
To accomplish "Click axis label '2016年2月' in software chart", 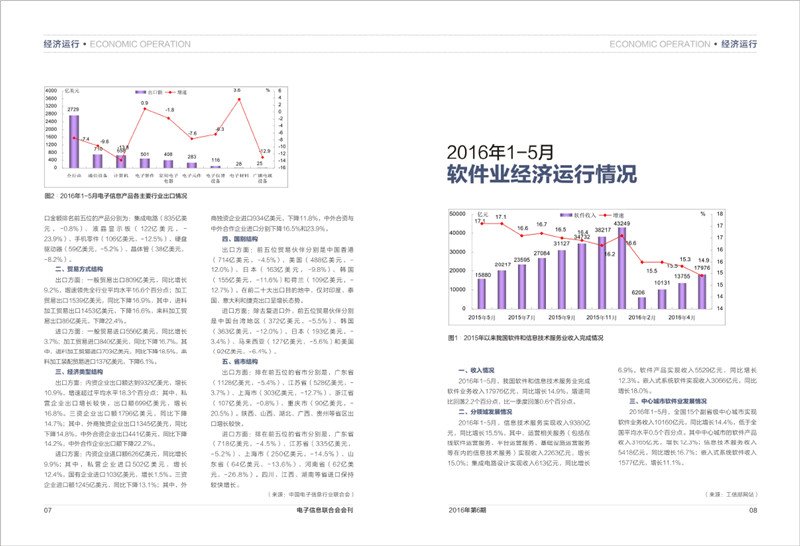I will 642,317.
